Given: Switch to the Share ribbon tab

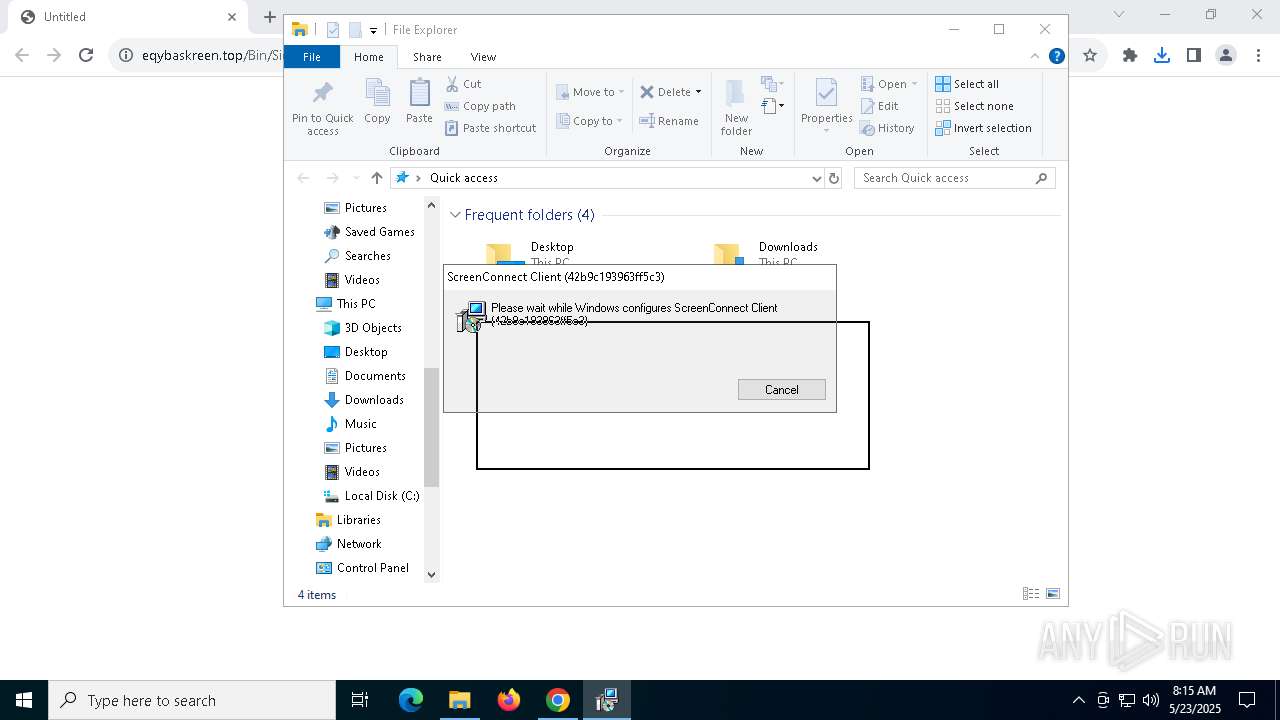Looking at the screenshot, I should [x=427, y=57].
